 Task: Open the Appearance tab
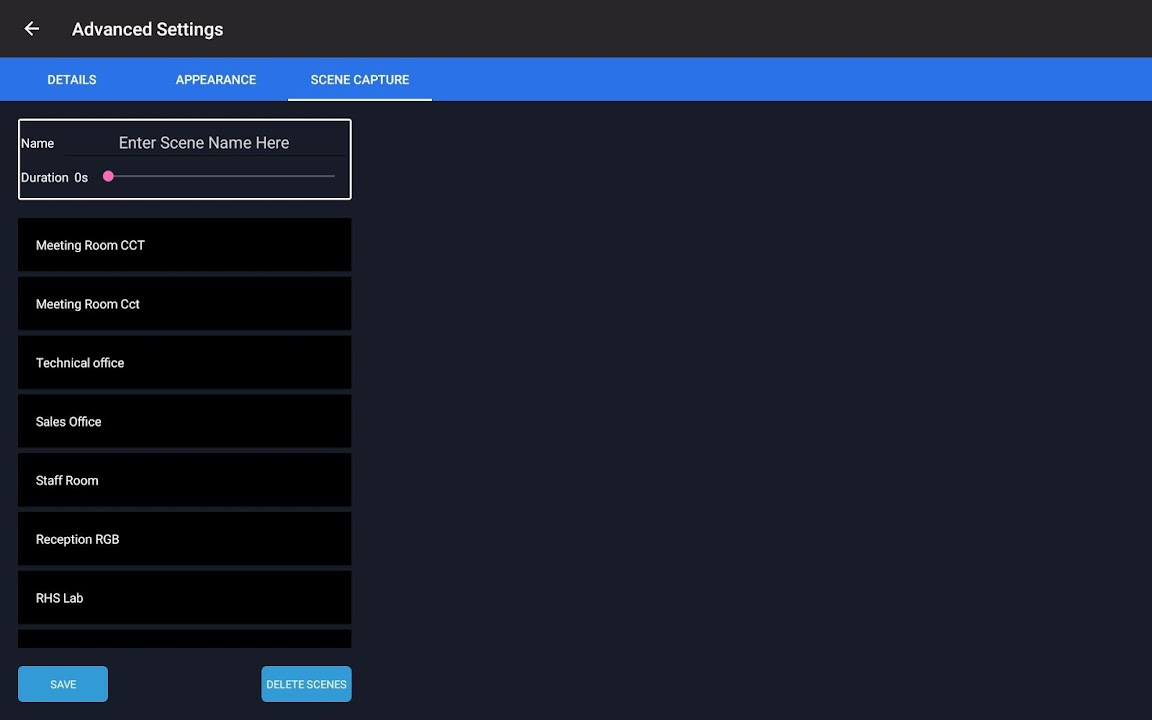pyautogui.click(x=216, y=80)
